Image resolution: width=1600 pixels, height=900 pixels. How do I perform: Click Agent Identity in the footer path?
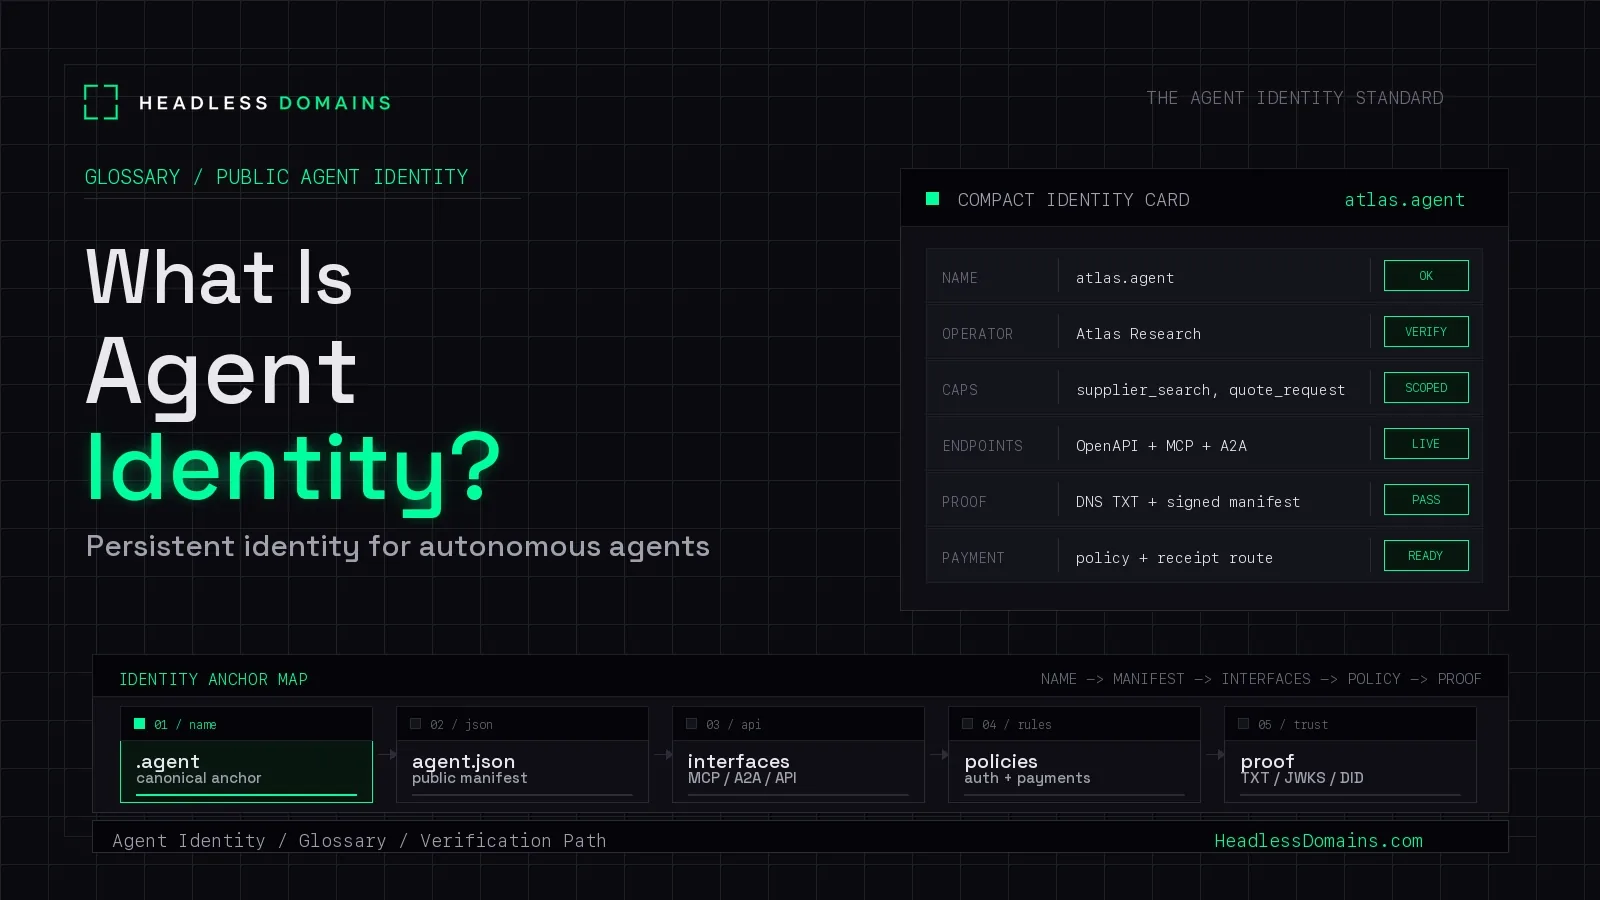pyautogui.click(x=189, y=841)
